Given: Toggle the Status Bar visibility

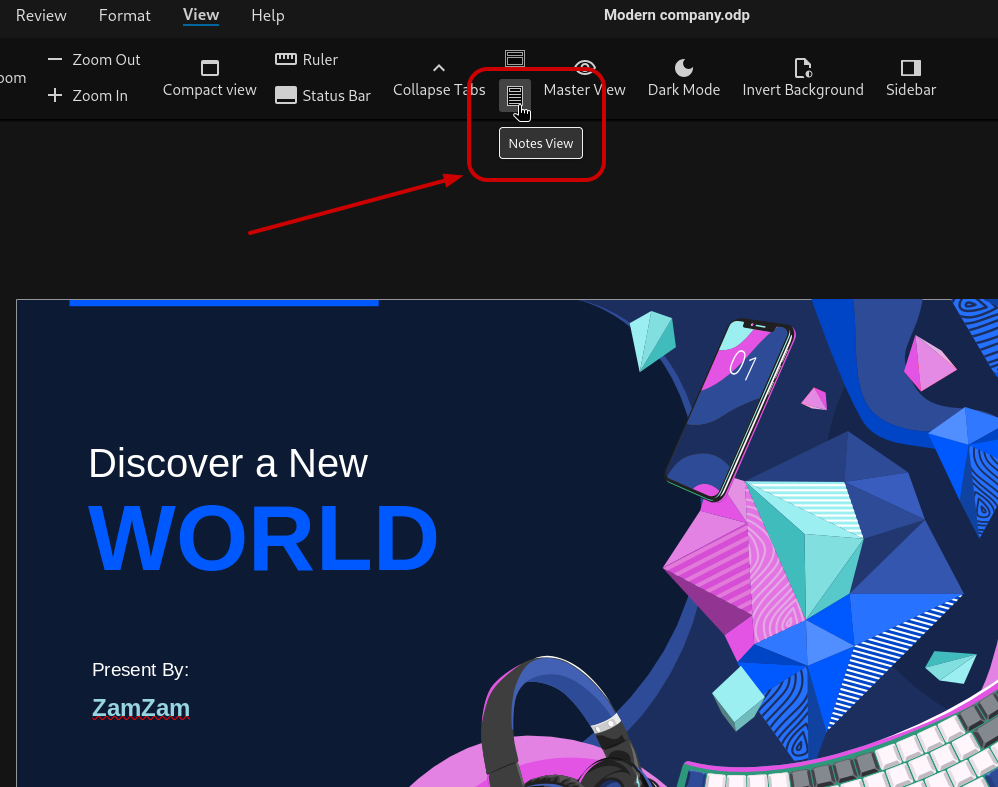Looking at the screenshot, I should [x=323, y=96].
